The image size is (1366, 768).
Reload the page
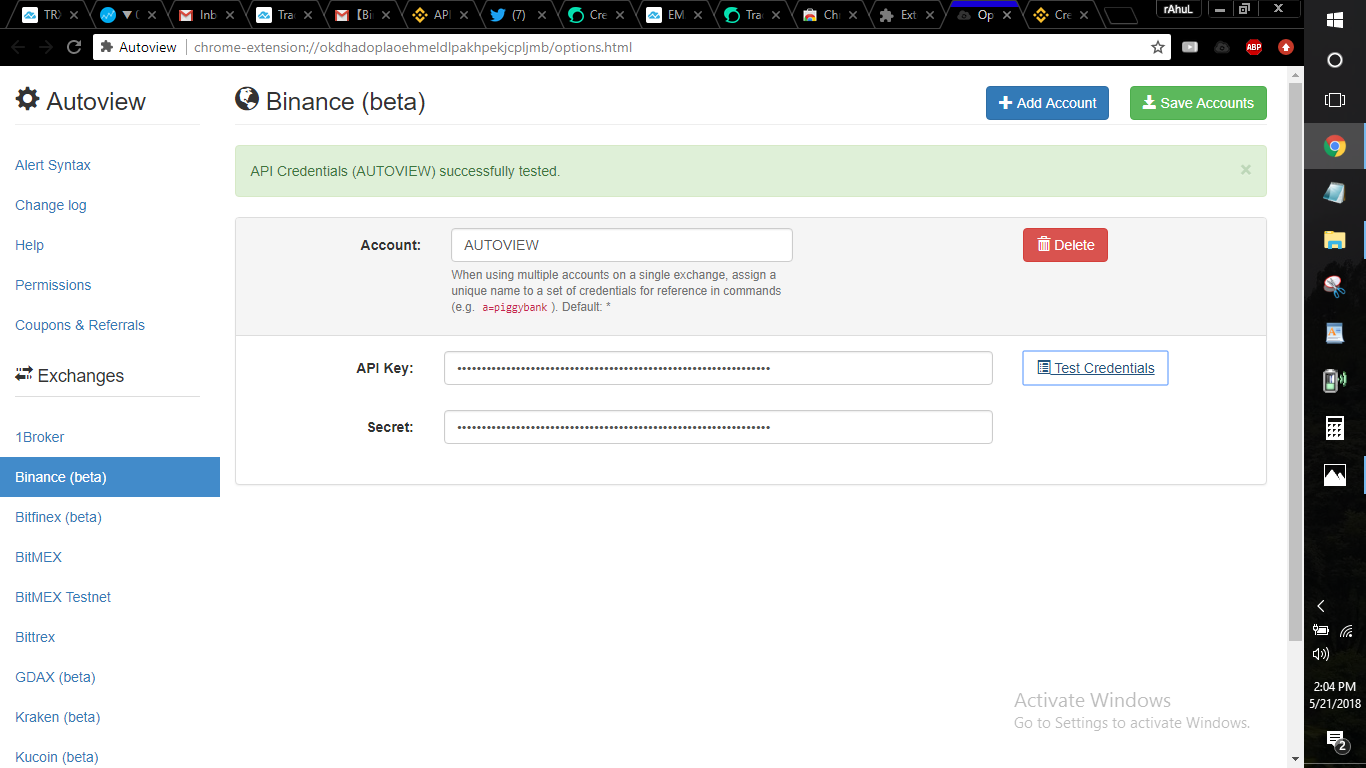point(74,47)
